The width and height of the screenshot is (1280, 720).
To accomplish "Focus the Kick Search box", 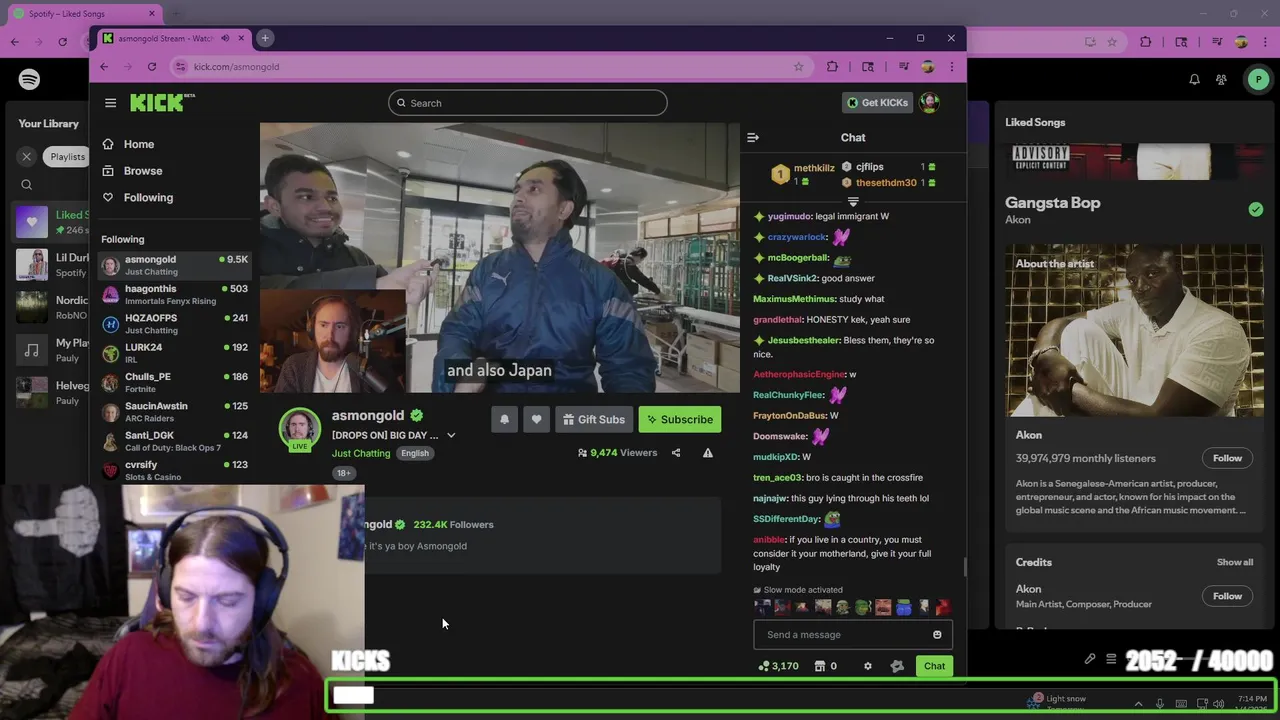I will [528, 103].
